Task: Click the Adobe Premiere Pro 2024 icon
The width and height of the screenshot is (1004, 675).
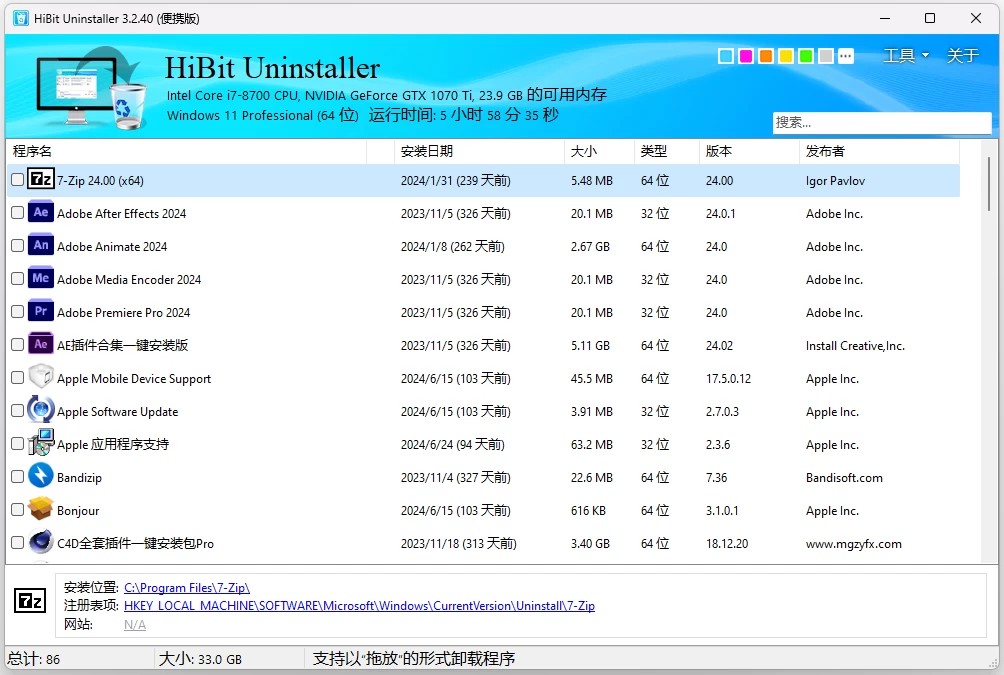Action: 41,312
